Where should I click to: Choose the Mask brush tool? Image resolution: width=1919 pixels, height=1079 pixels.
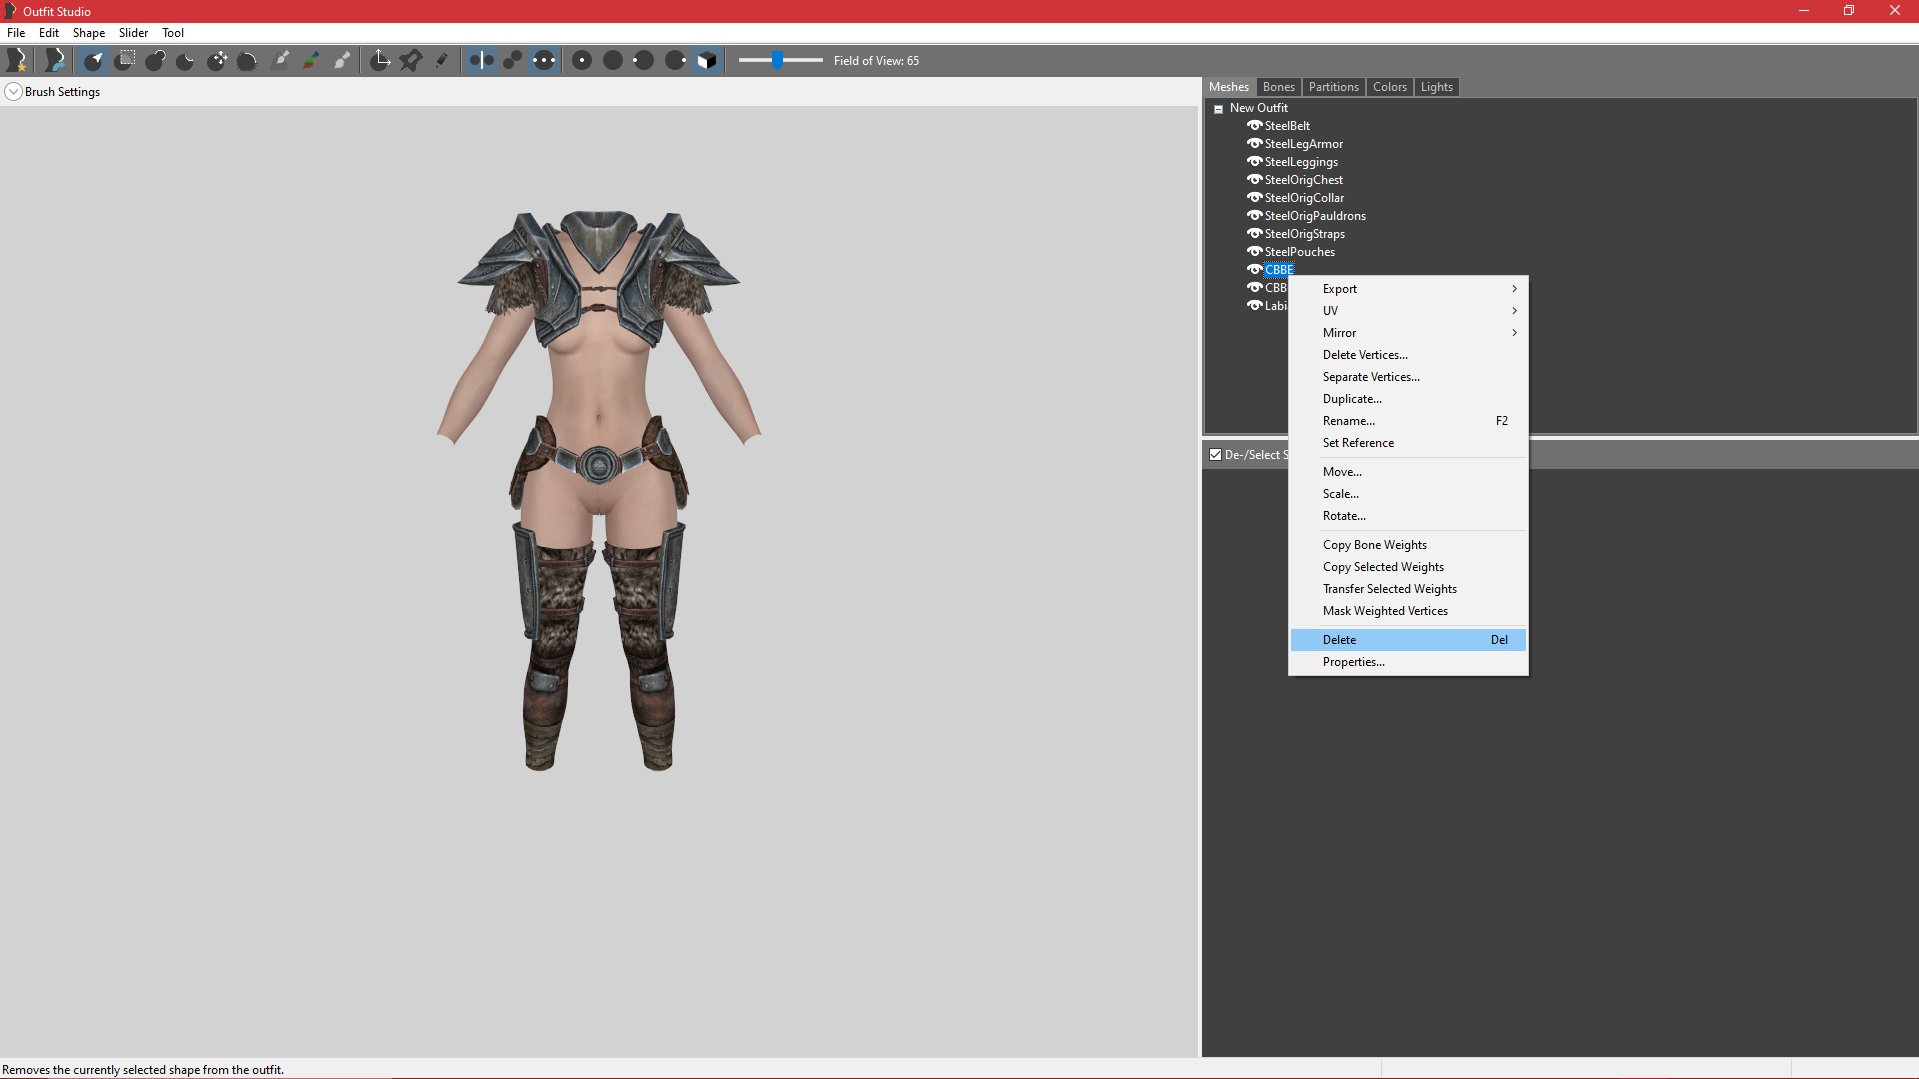pos(124,60)
